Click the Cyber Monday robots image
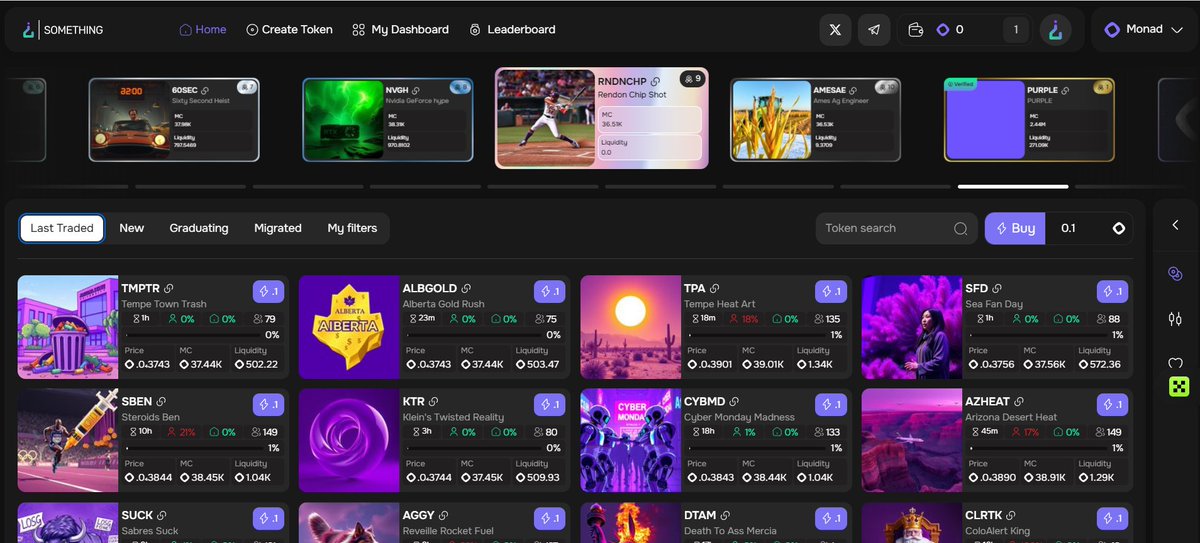This screenshot has height=543, width=1200. tap(631, 440)
